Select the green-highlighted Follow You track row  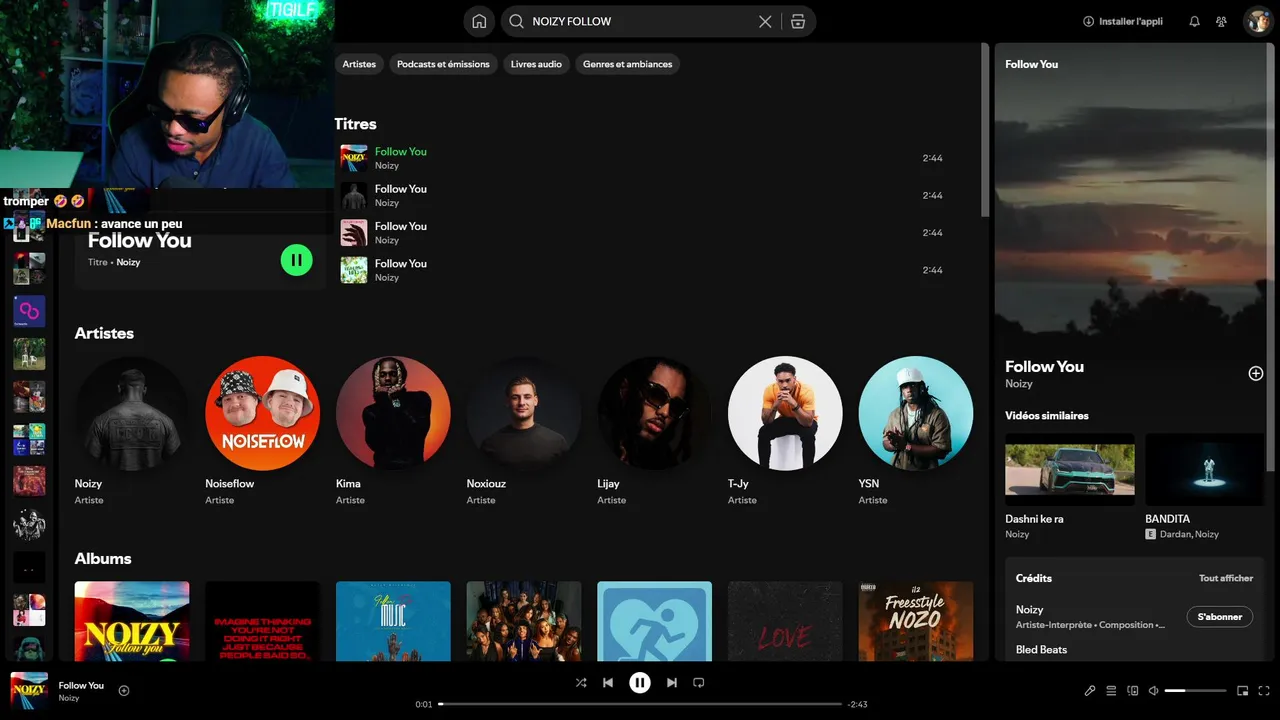641,158
